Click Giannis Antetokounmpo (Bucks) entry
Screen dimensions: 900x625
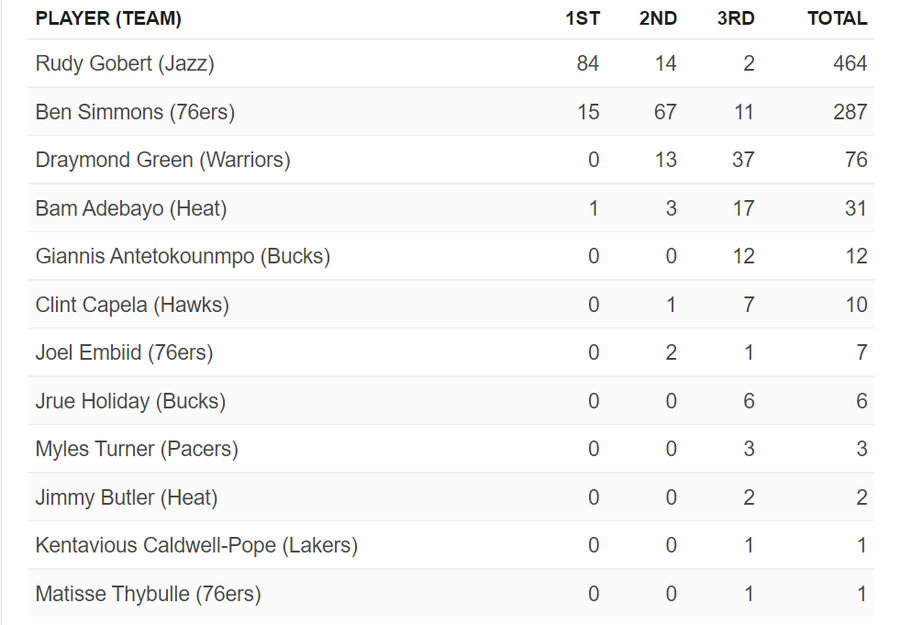pos(183,257)
